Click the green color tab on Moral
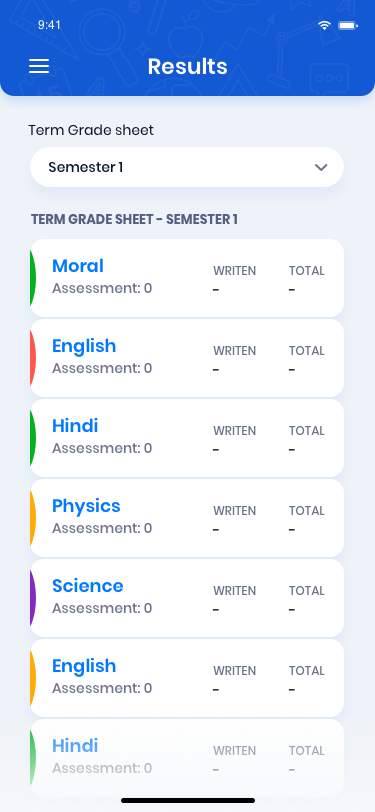The height and width of the screenshot is (812, 375). click(x=33, y=278)
